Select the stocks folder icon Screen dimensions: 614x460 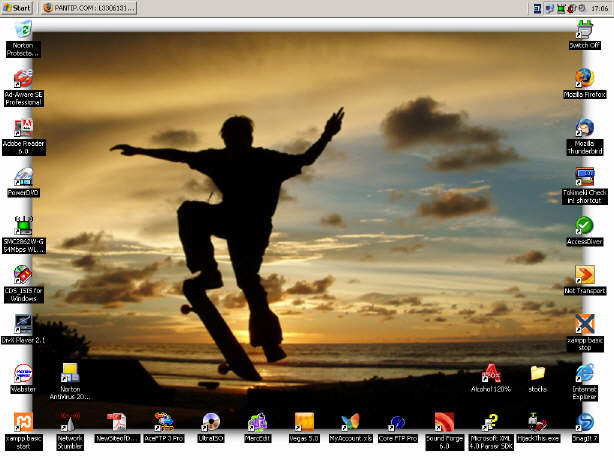click(538, 379)
